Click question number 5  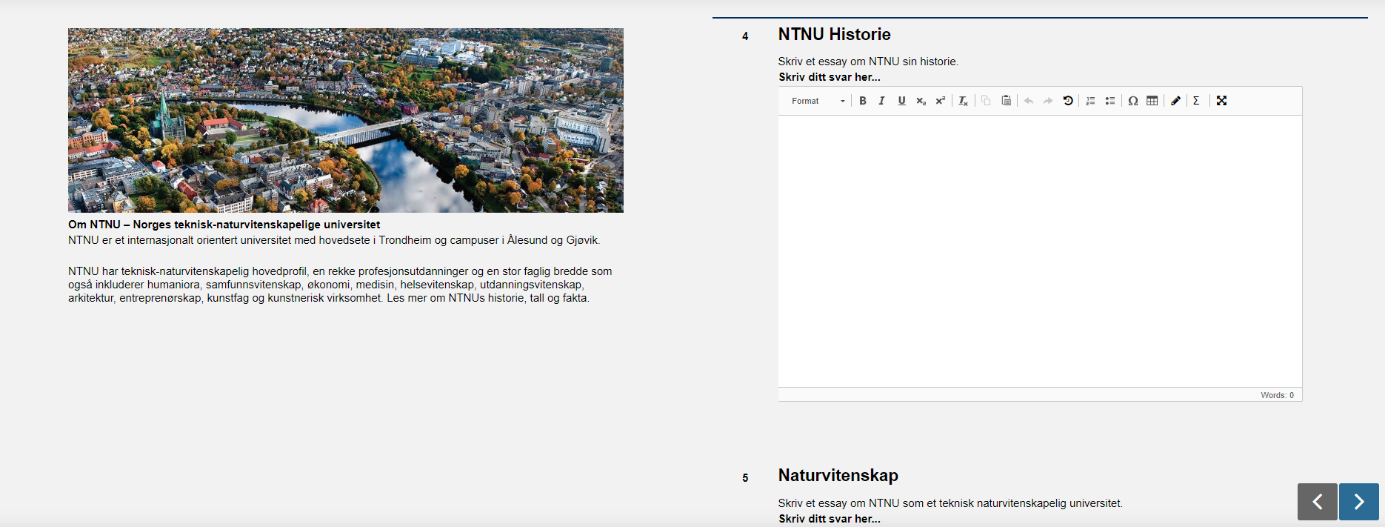[x=745, y=478]
